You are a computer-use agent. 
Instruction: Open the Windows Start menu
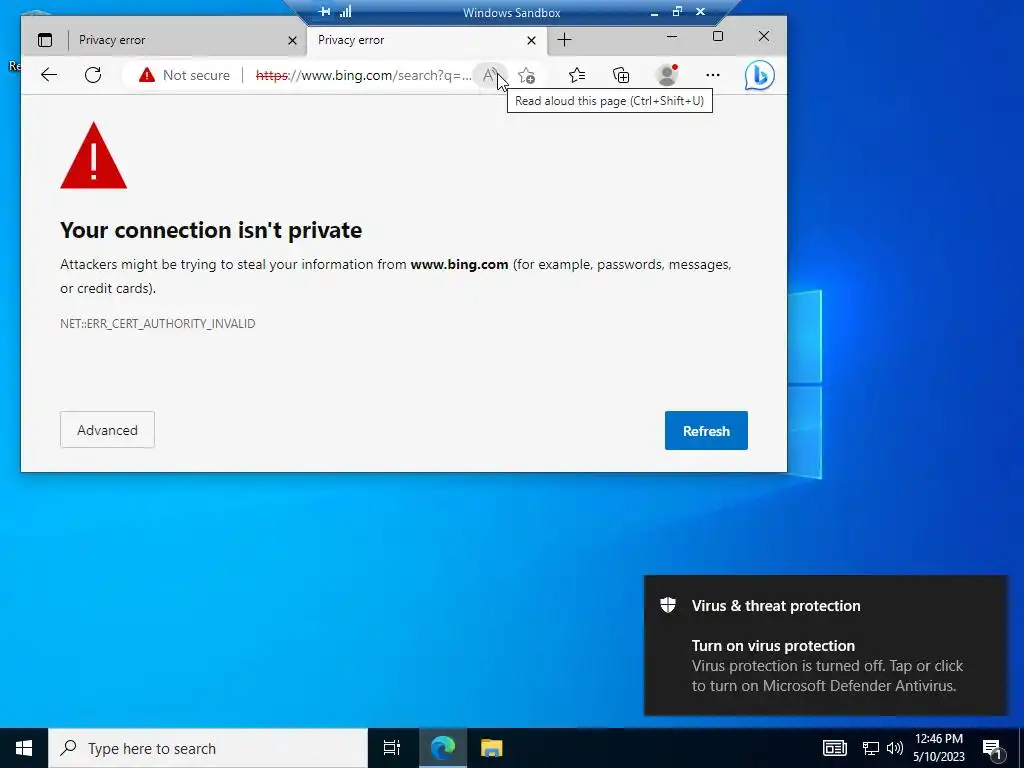click(x=24, y=748)
